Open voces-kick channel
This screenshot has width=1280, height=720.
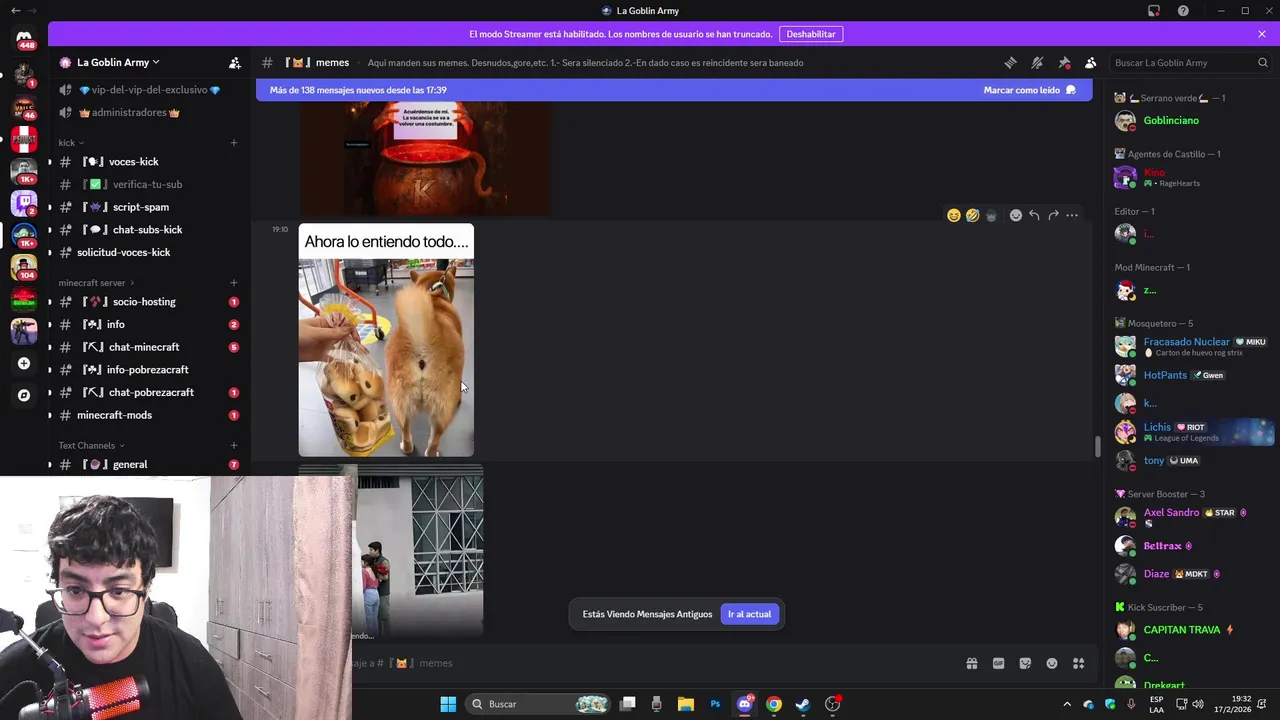pos(148,162)
